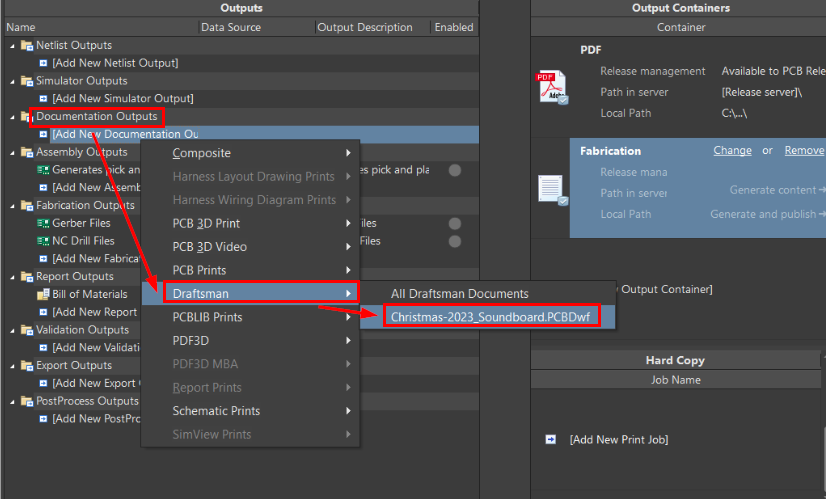Screen dimensions: 826x499
Task: Choose Christmas-2023_Soundboard.PCBDwf from the submenu
Action: (488, 317)
